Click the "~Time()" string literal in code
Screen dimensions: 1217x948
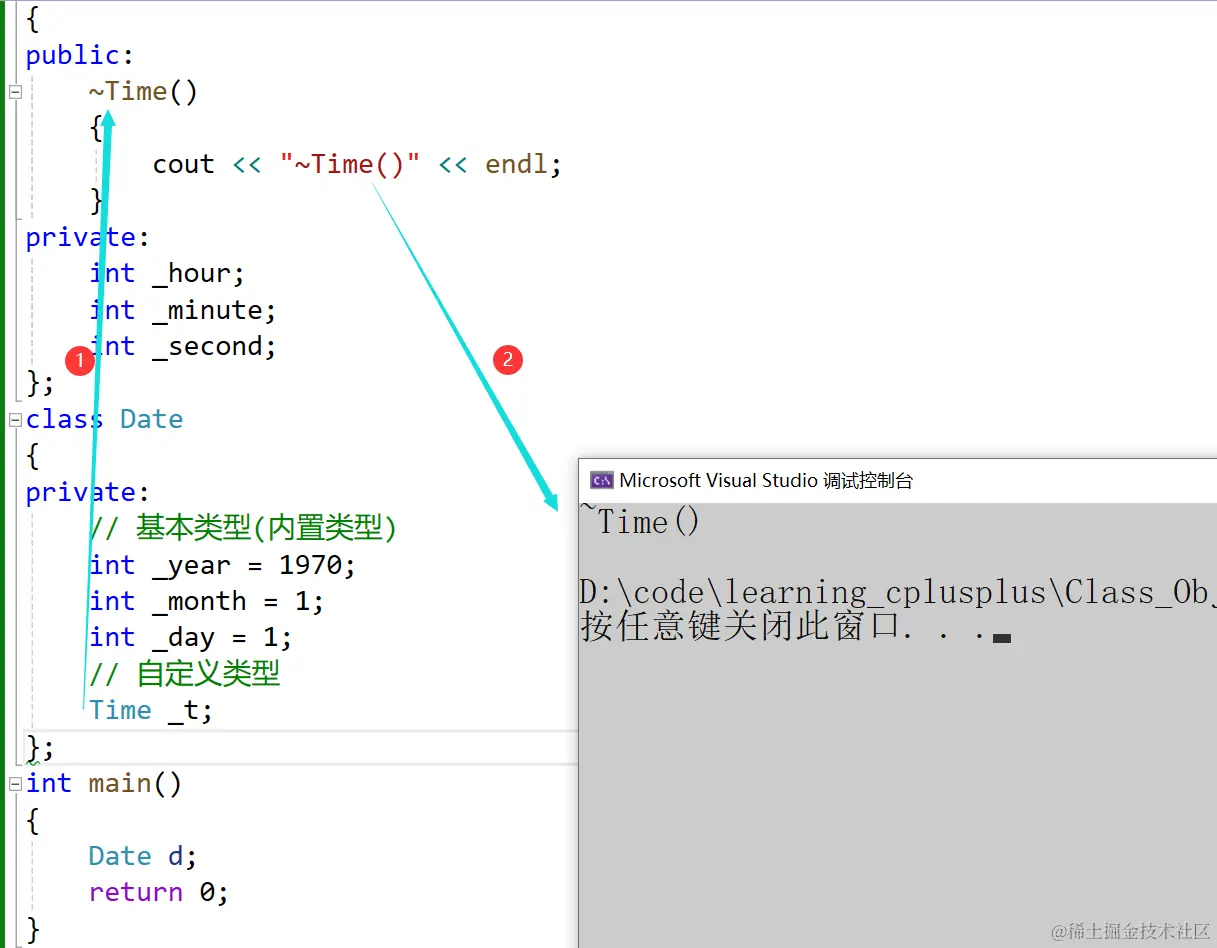tap(349, 165)
